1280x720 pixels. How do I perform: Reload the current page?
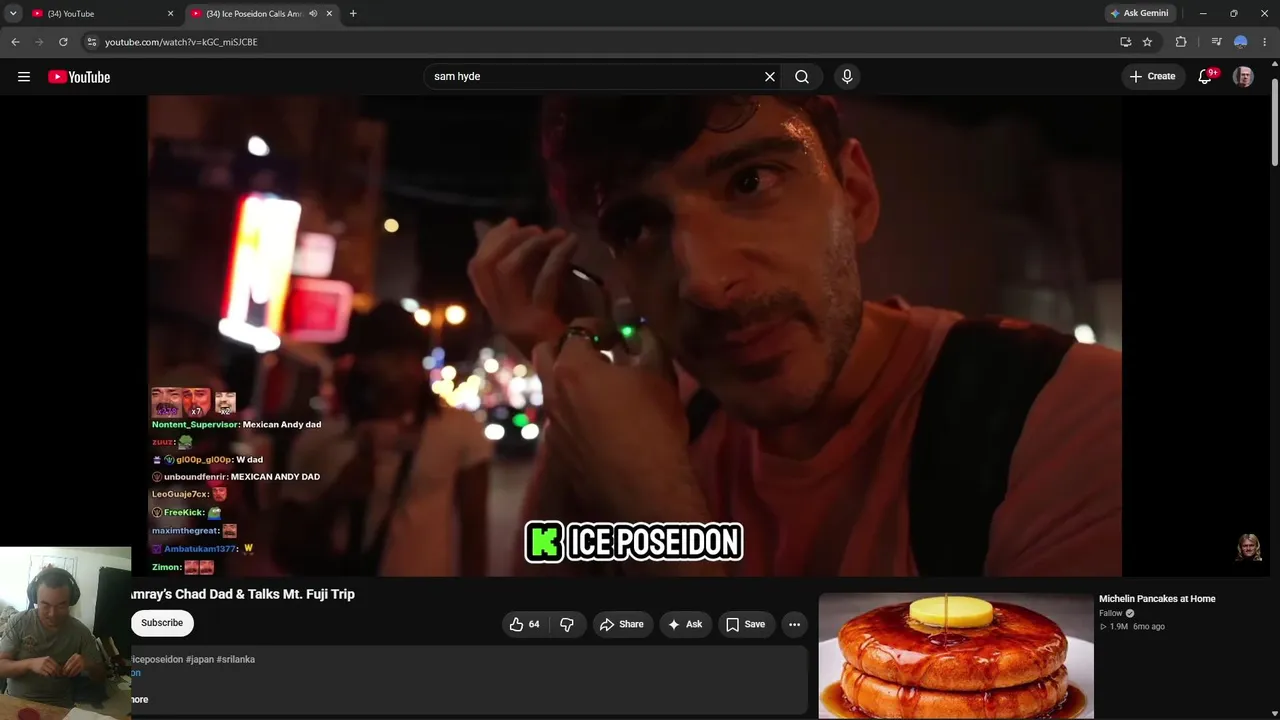pos(63,42)
